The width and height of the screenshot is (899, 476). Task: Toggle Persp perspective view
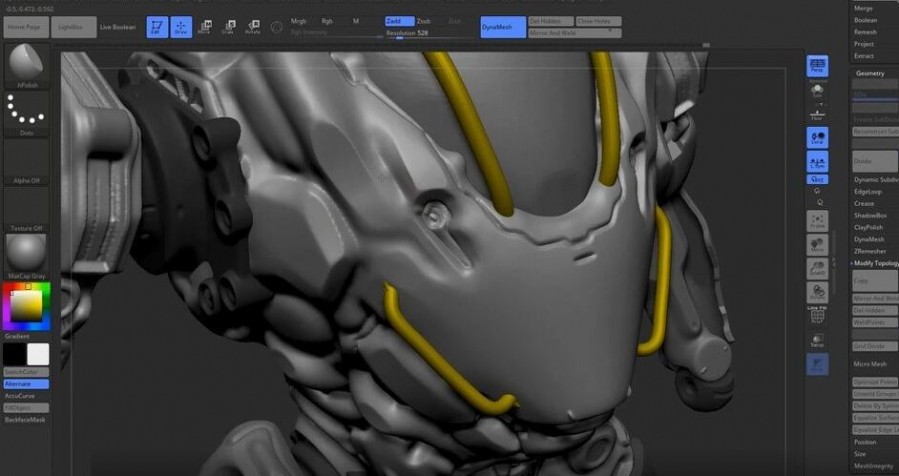click(817, 66)
